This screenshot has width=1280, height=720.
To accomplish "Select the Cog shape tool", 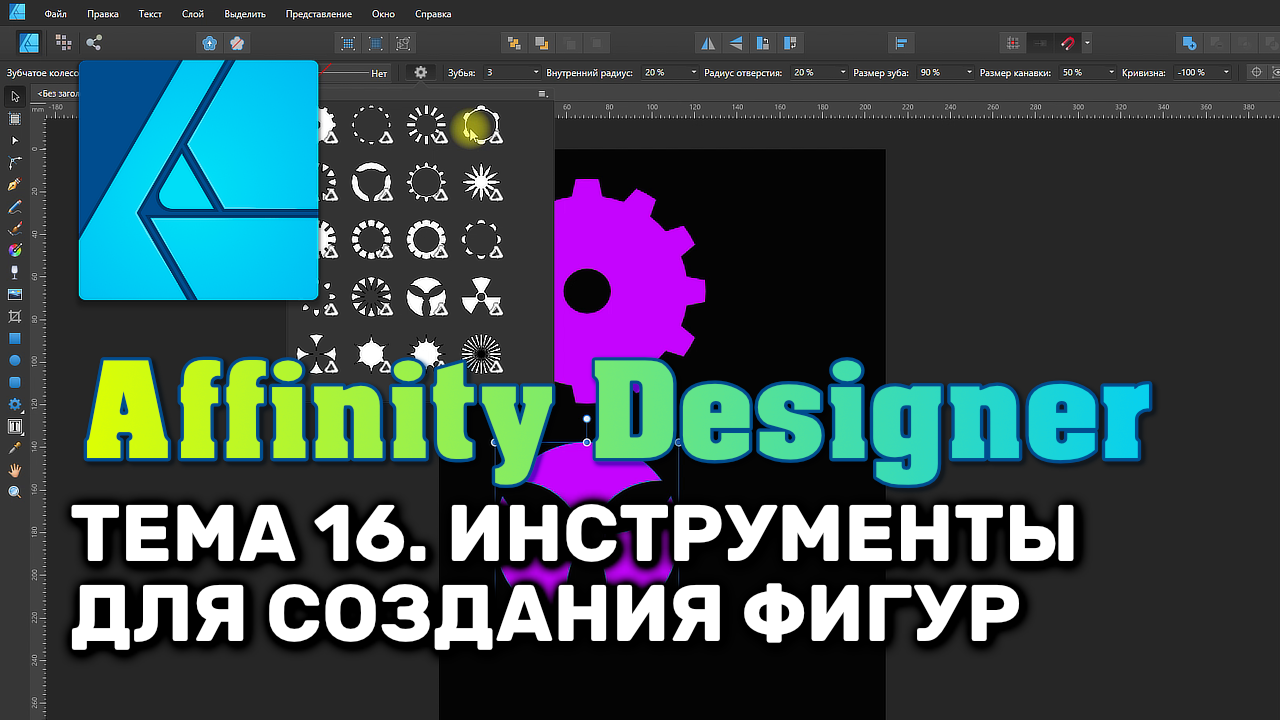I will click(15, 404).
